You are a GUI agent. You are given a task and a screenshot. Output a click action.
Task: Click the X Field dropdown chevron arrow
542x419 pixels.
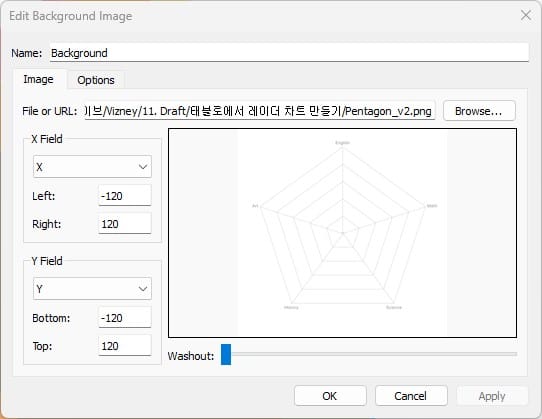(x=143, y=167)
